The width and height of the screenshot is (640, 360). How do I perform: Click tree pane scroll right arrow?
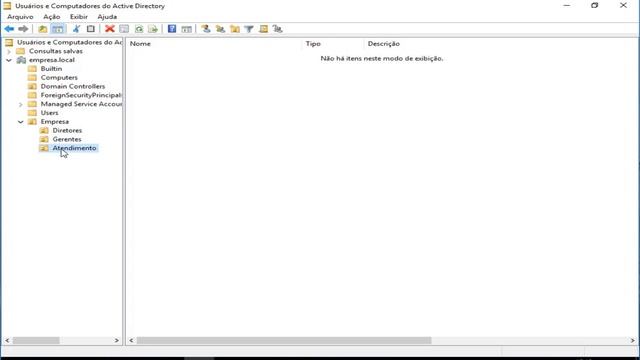(117, 340)
